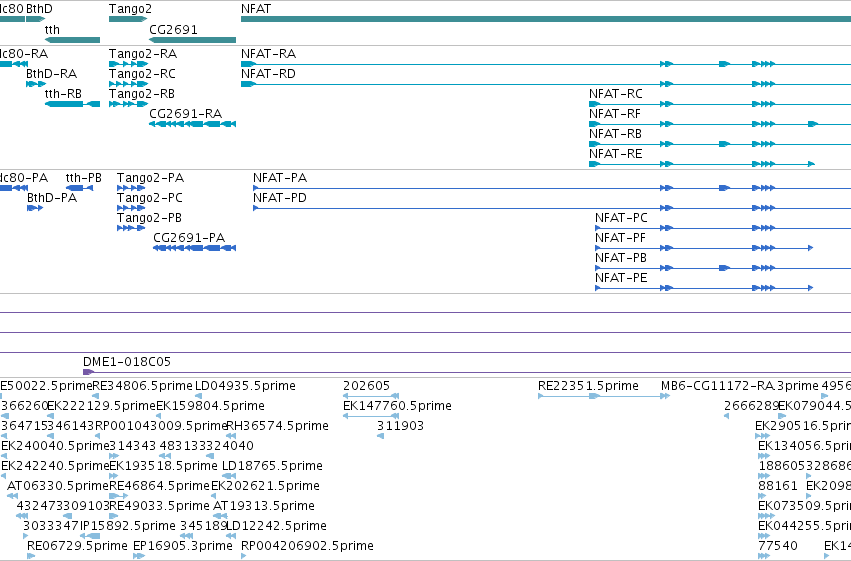Click the Tango2-RC transcript label
The width and height of the screenshot is (851, 561).
(x=142, y=74)
